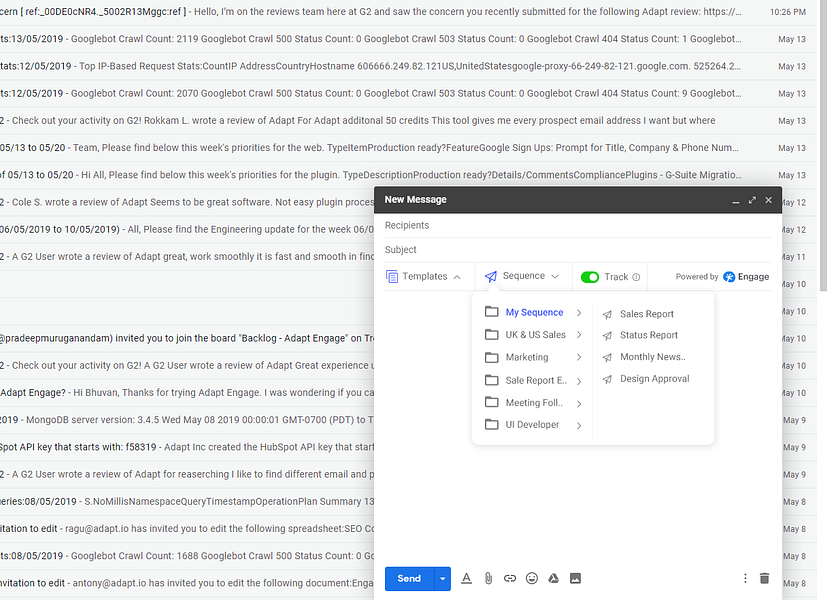The width and height of the screenshot is (827, 600).
Task: Select the My Sequence folder
Action: pos(533,312)
